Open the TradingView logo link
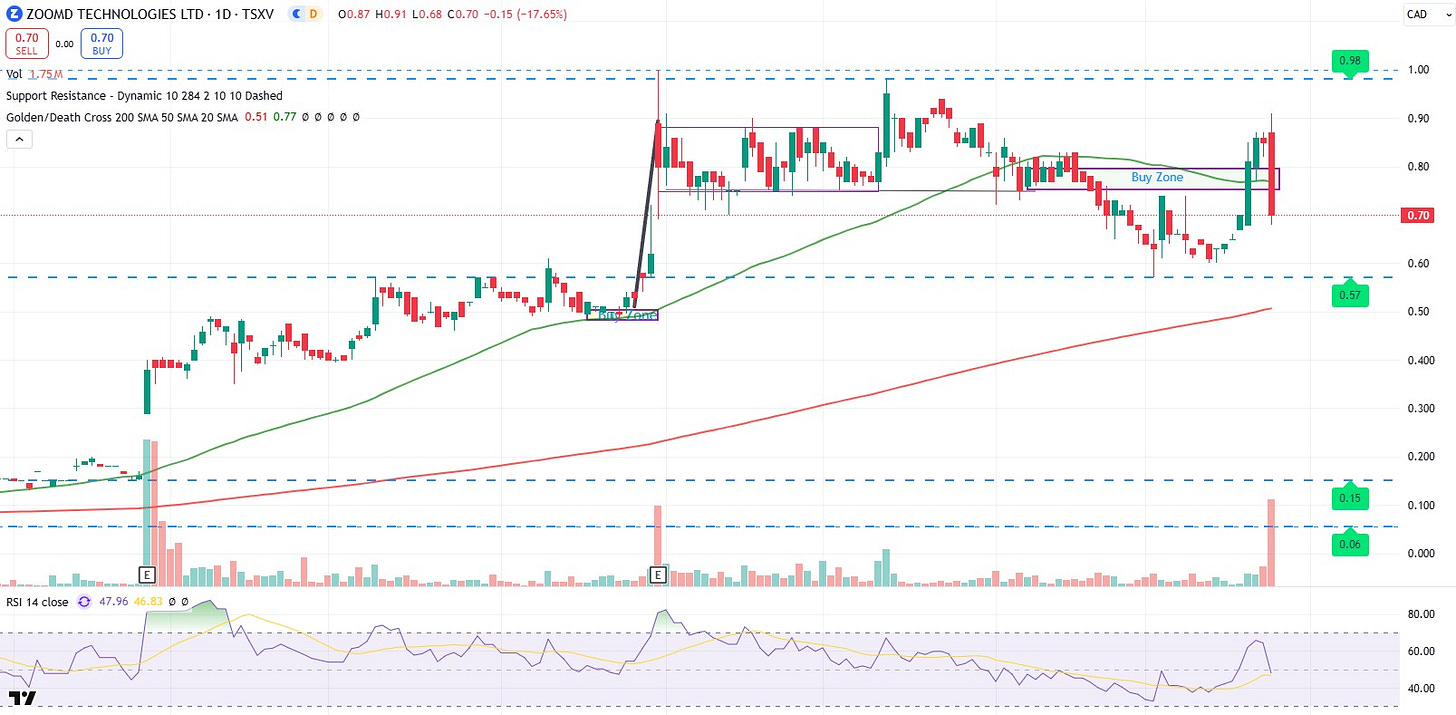 20,698
